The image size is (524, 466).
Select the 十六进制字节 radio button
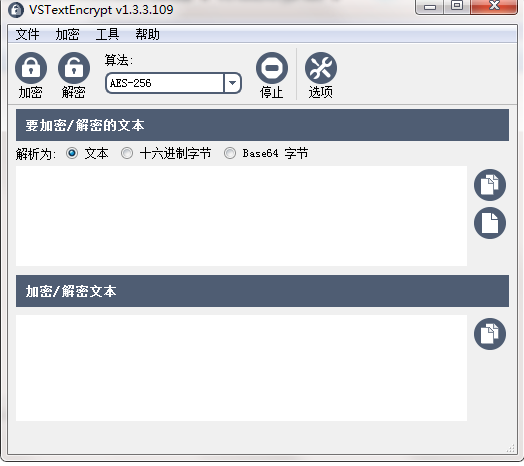click(127, 153)
